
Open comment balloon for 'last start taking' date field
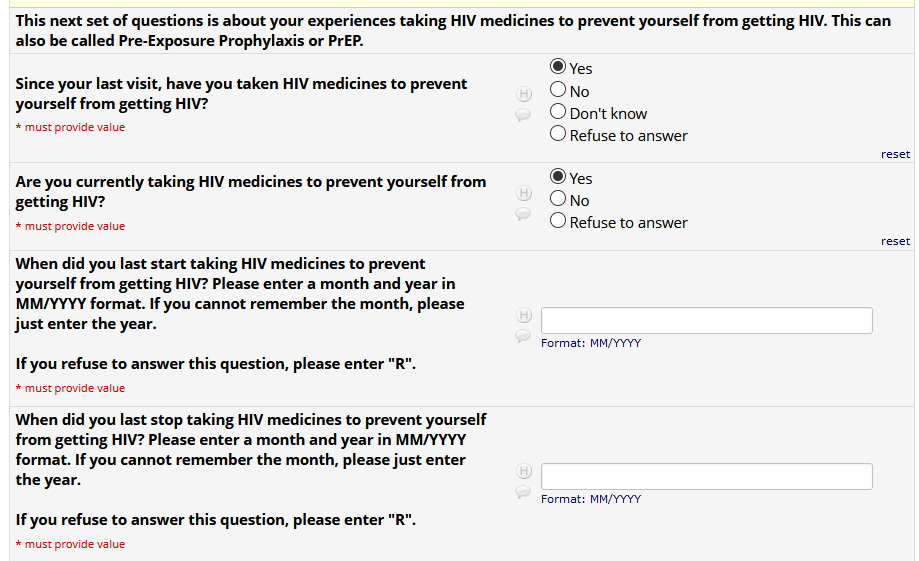(x=523, y=336)
